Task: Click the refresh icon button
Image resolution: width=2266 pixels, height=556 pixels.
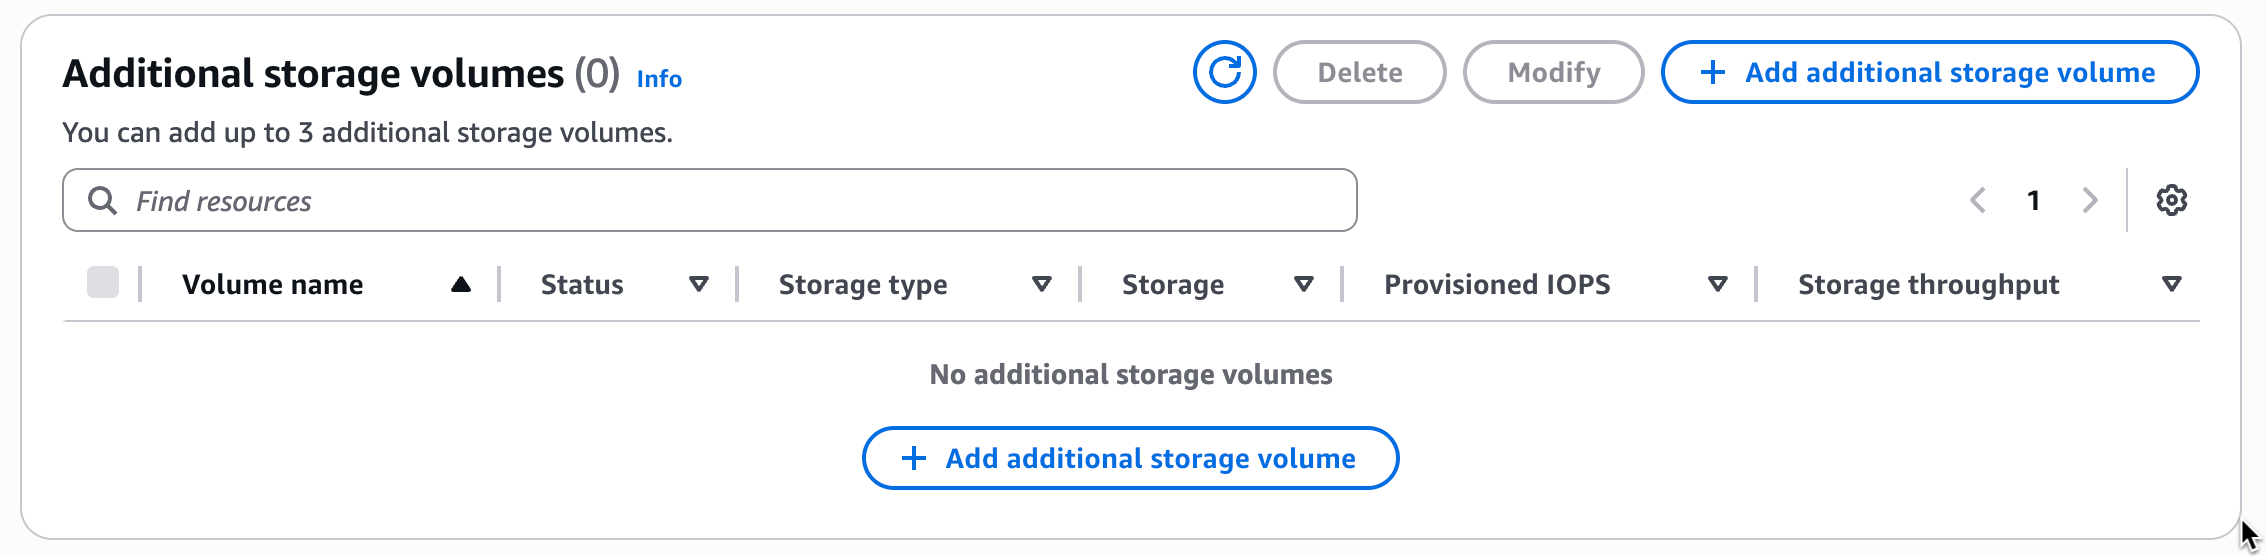Action: pyautogui.click(x=1224, y=72)
